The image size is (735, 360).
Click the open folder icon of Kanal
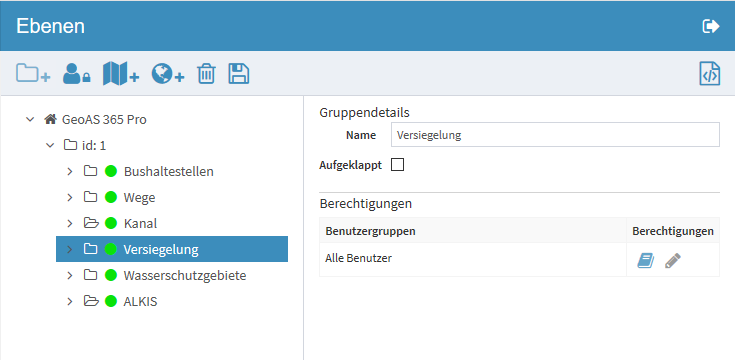point(91,223)
